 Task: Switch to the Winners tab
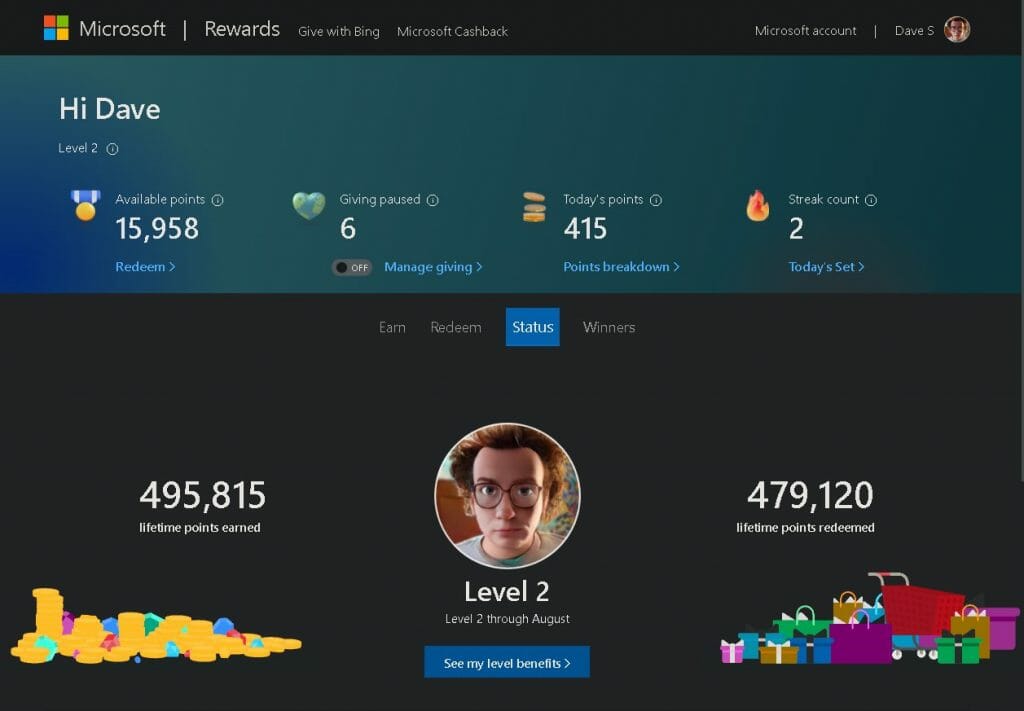(x=609, y=327)
